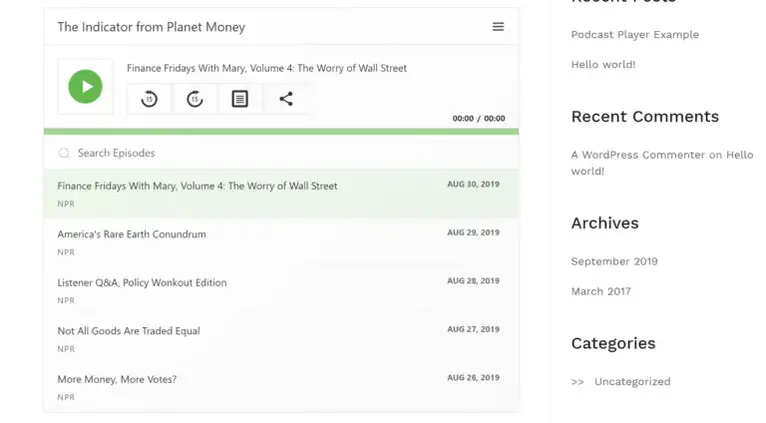766x423 pixels.
Task: Open the share options icon
Action: (x=286, y=99)
